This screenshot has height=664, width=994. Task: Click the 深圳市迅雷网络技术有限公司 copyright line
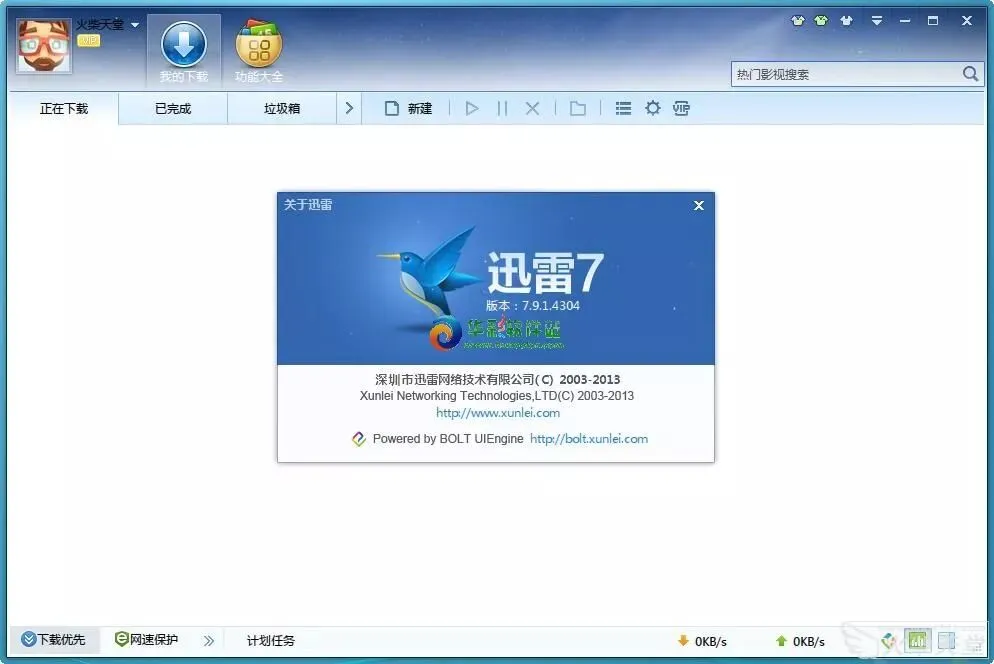498,379
